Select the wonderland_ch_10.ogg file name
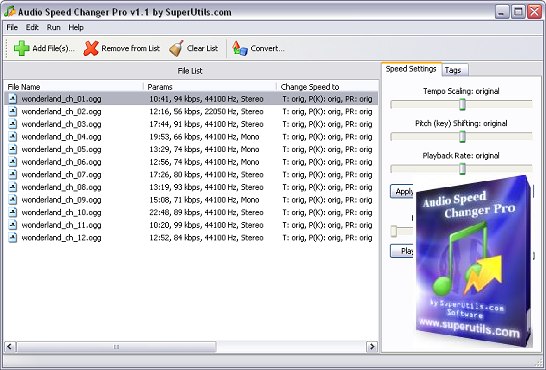Image resolution: width=546 pixels, height=370 pixels. coord(61,212)
